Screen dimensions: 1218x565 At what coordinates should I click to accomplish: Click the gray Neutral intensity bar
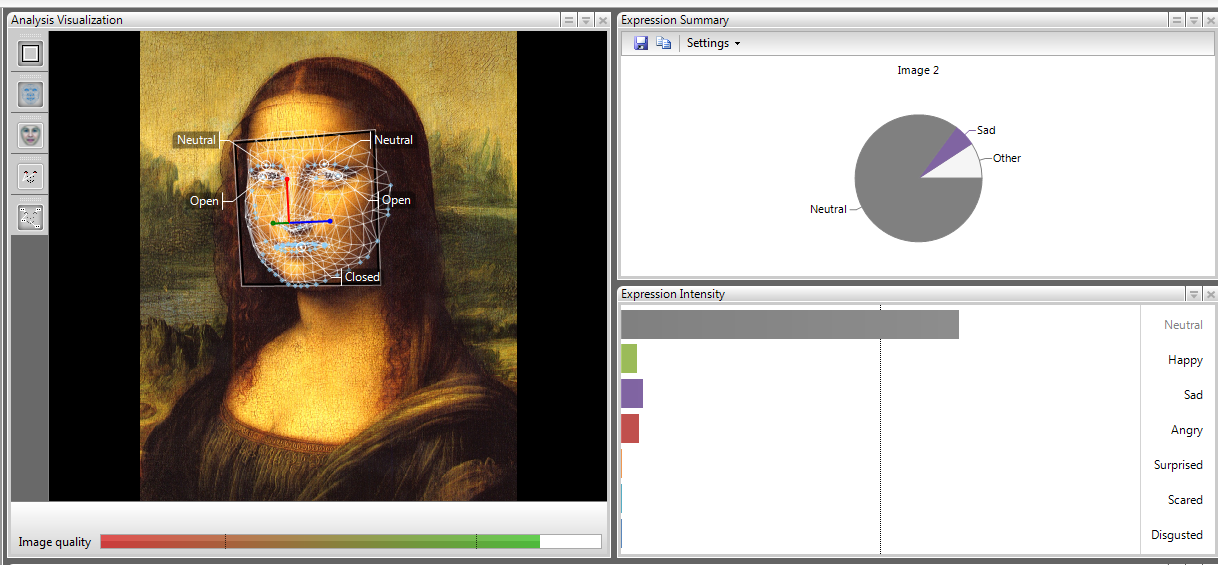click(x=790, y=324)
